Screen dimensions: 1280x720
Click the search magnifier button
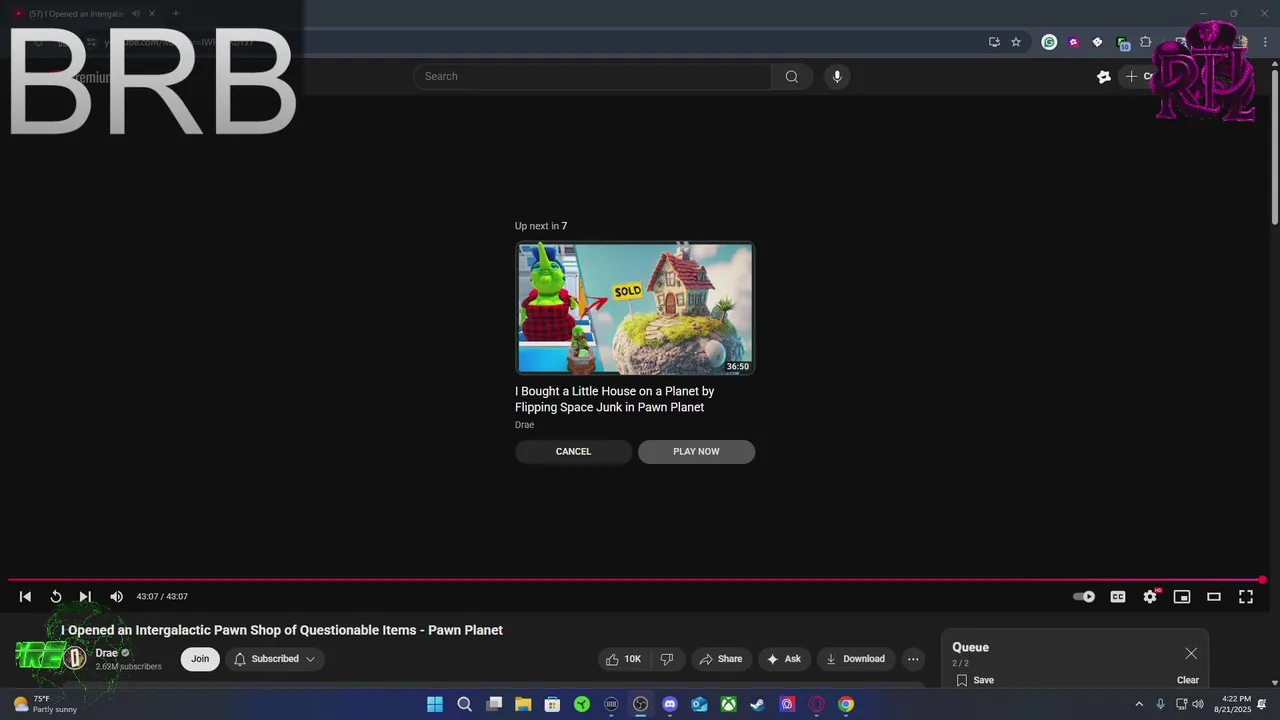pos(792,76)
